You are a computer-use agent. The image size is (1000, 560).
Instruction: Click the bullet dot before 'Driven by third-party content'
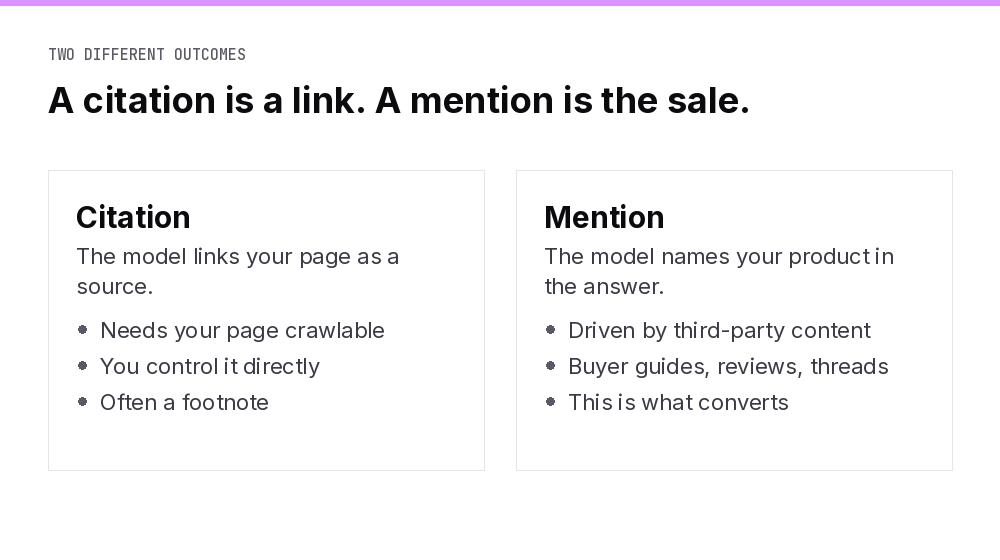tap(551, 330)
